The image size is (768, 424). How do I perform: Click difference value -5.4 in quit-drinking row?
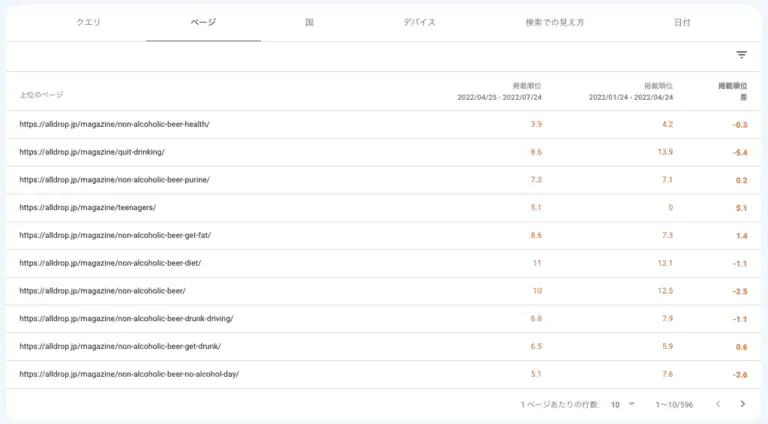(x=740, y=153)
